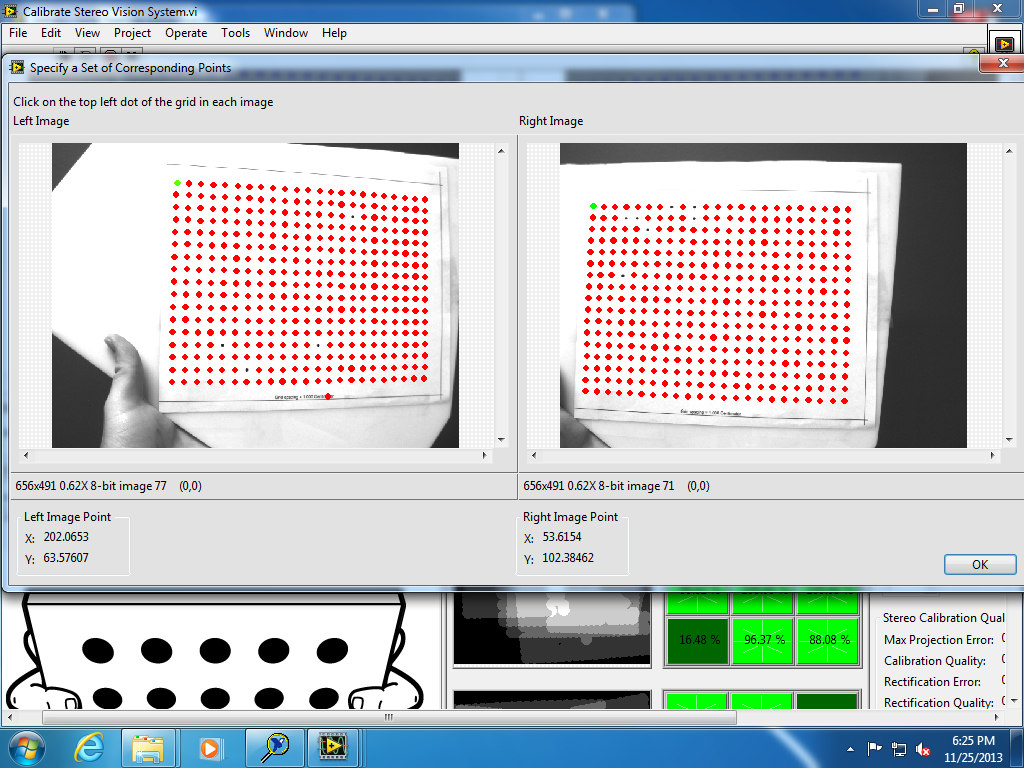The height and width of the screenshot is (768, 1024).
Task: Open the Operate menu
Action: coord(186,33)
